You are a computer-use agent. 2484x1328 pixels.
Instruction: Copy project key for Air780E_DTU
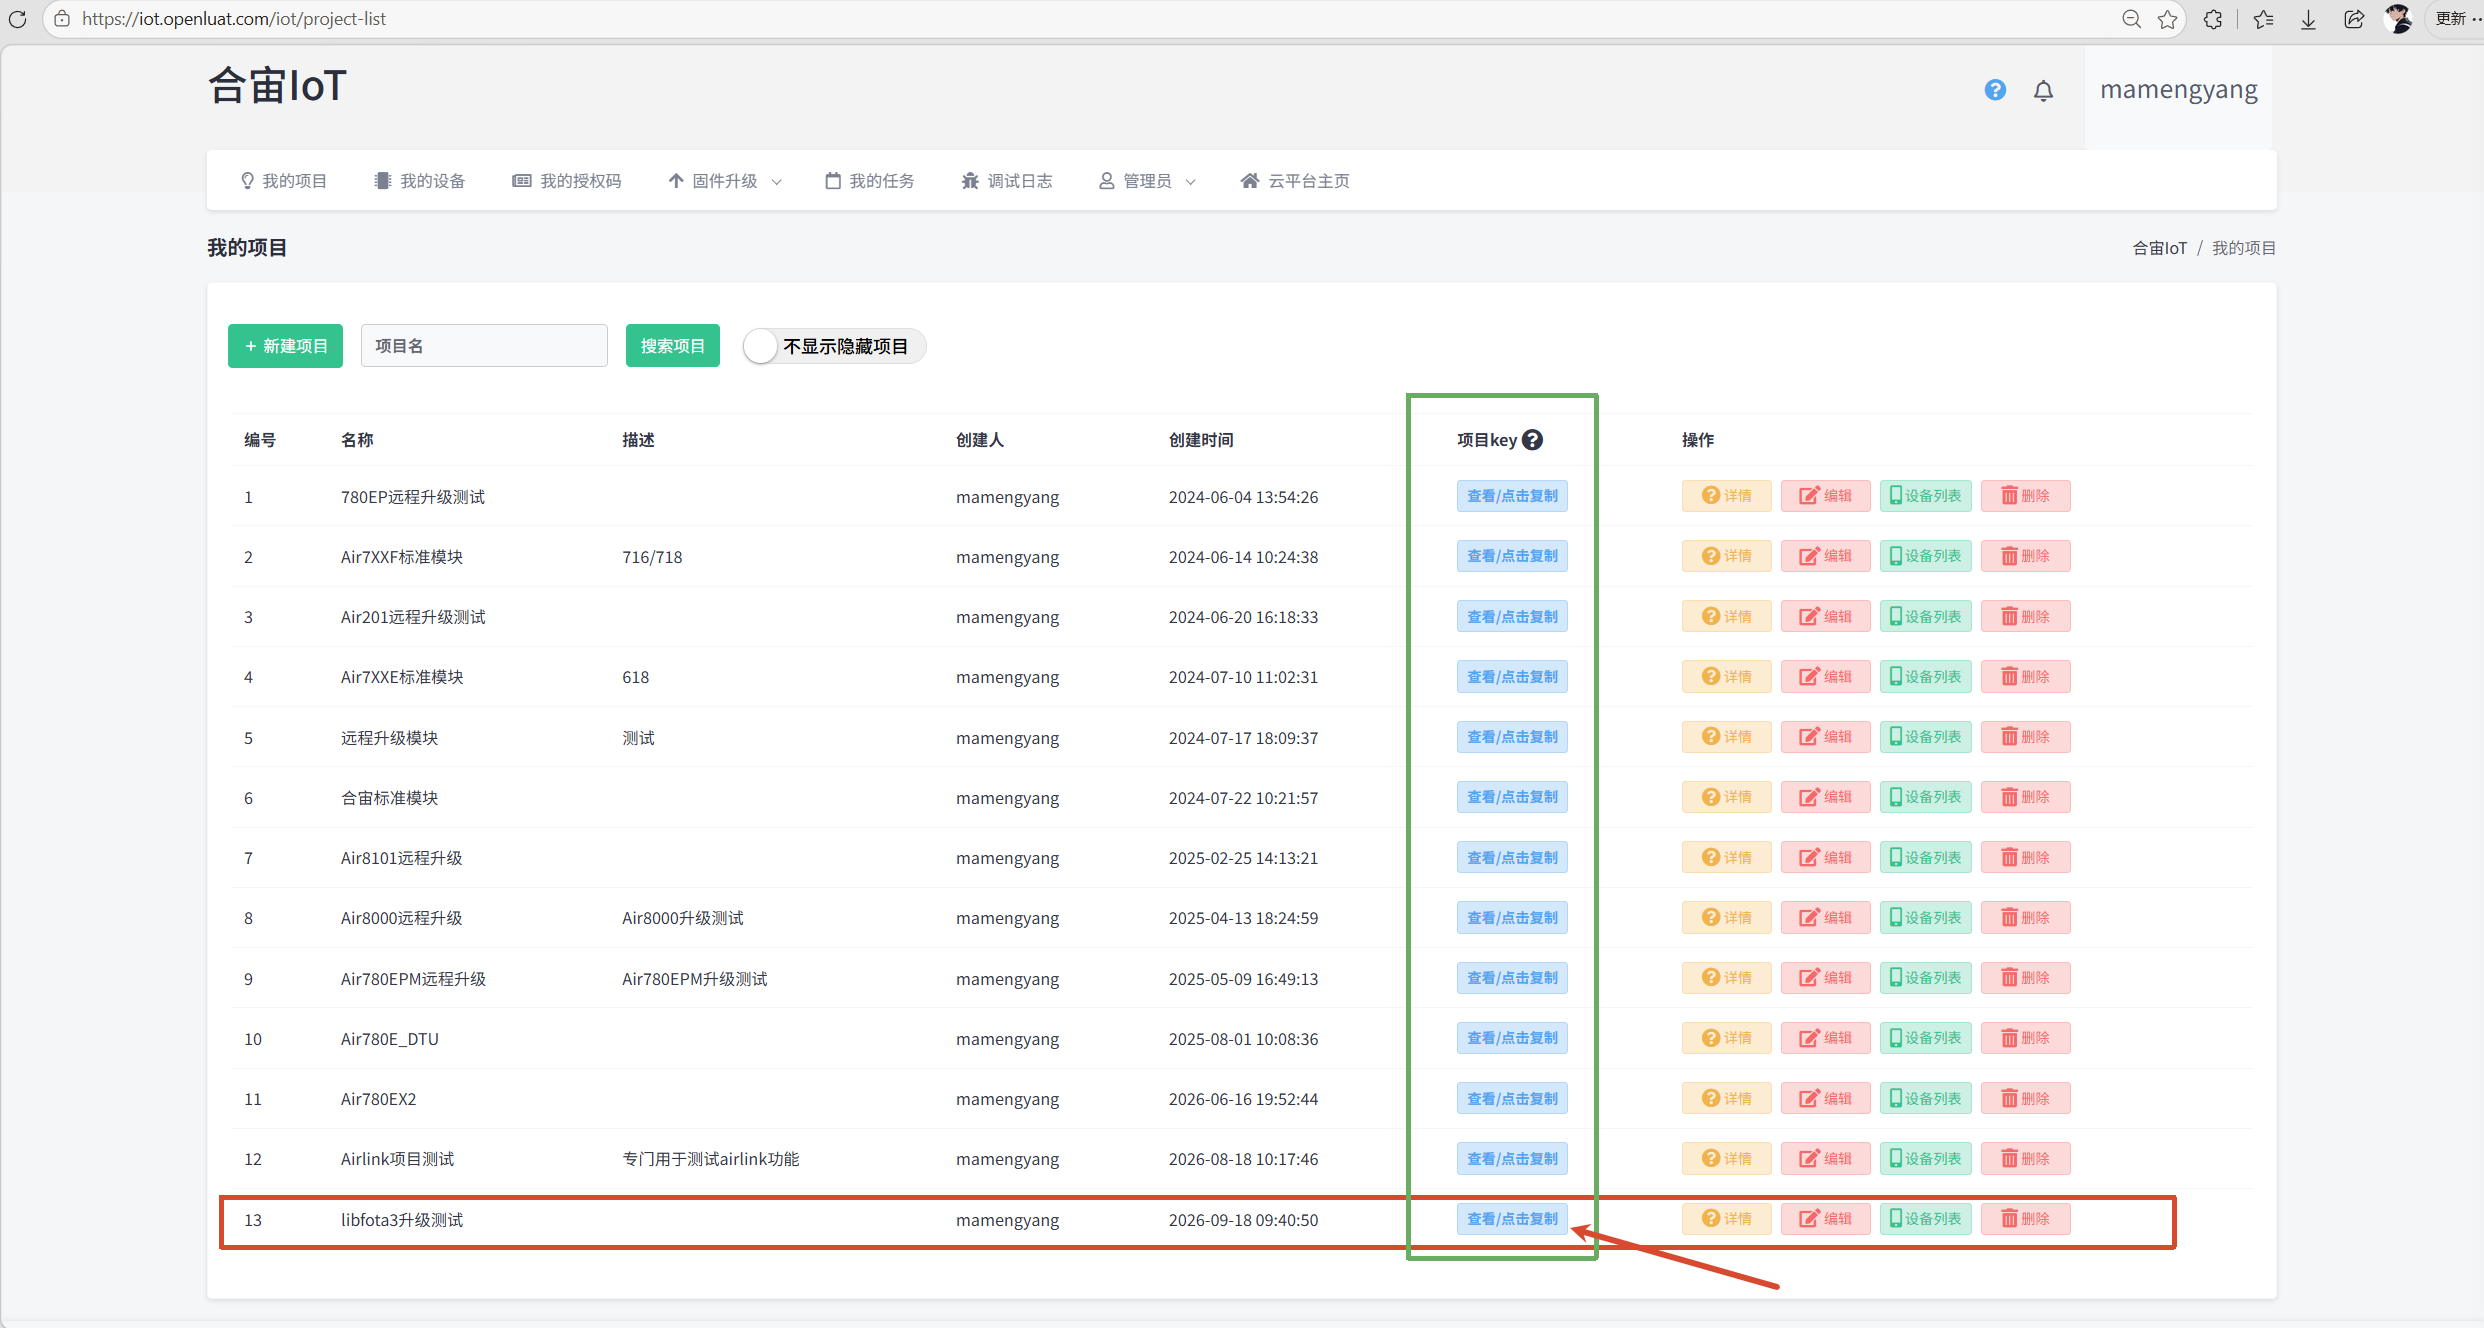[x=1512, y=1038]
